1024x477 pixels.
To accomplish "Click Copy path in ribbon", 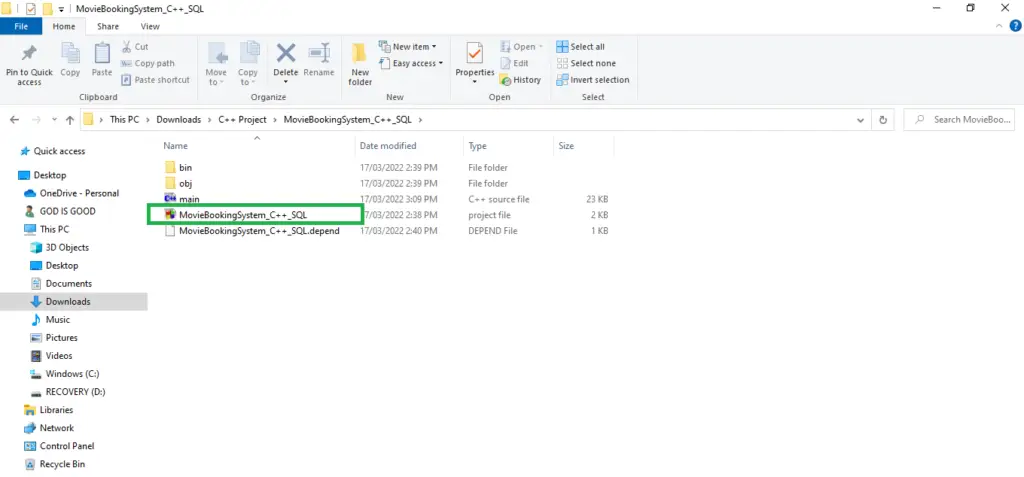I will pos(148,63).
